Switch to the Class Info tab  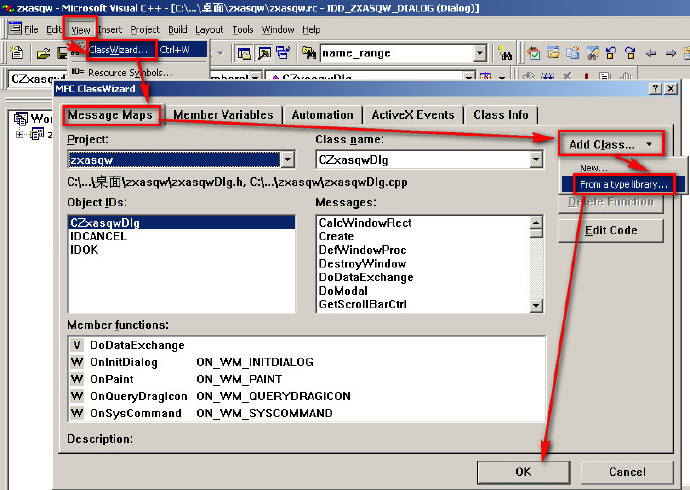[x=501, y=115]
